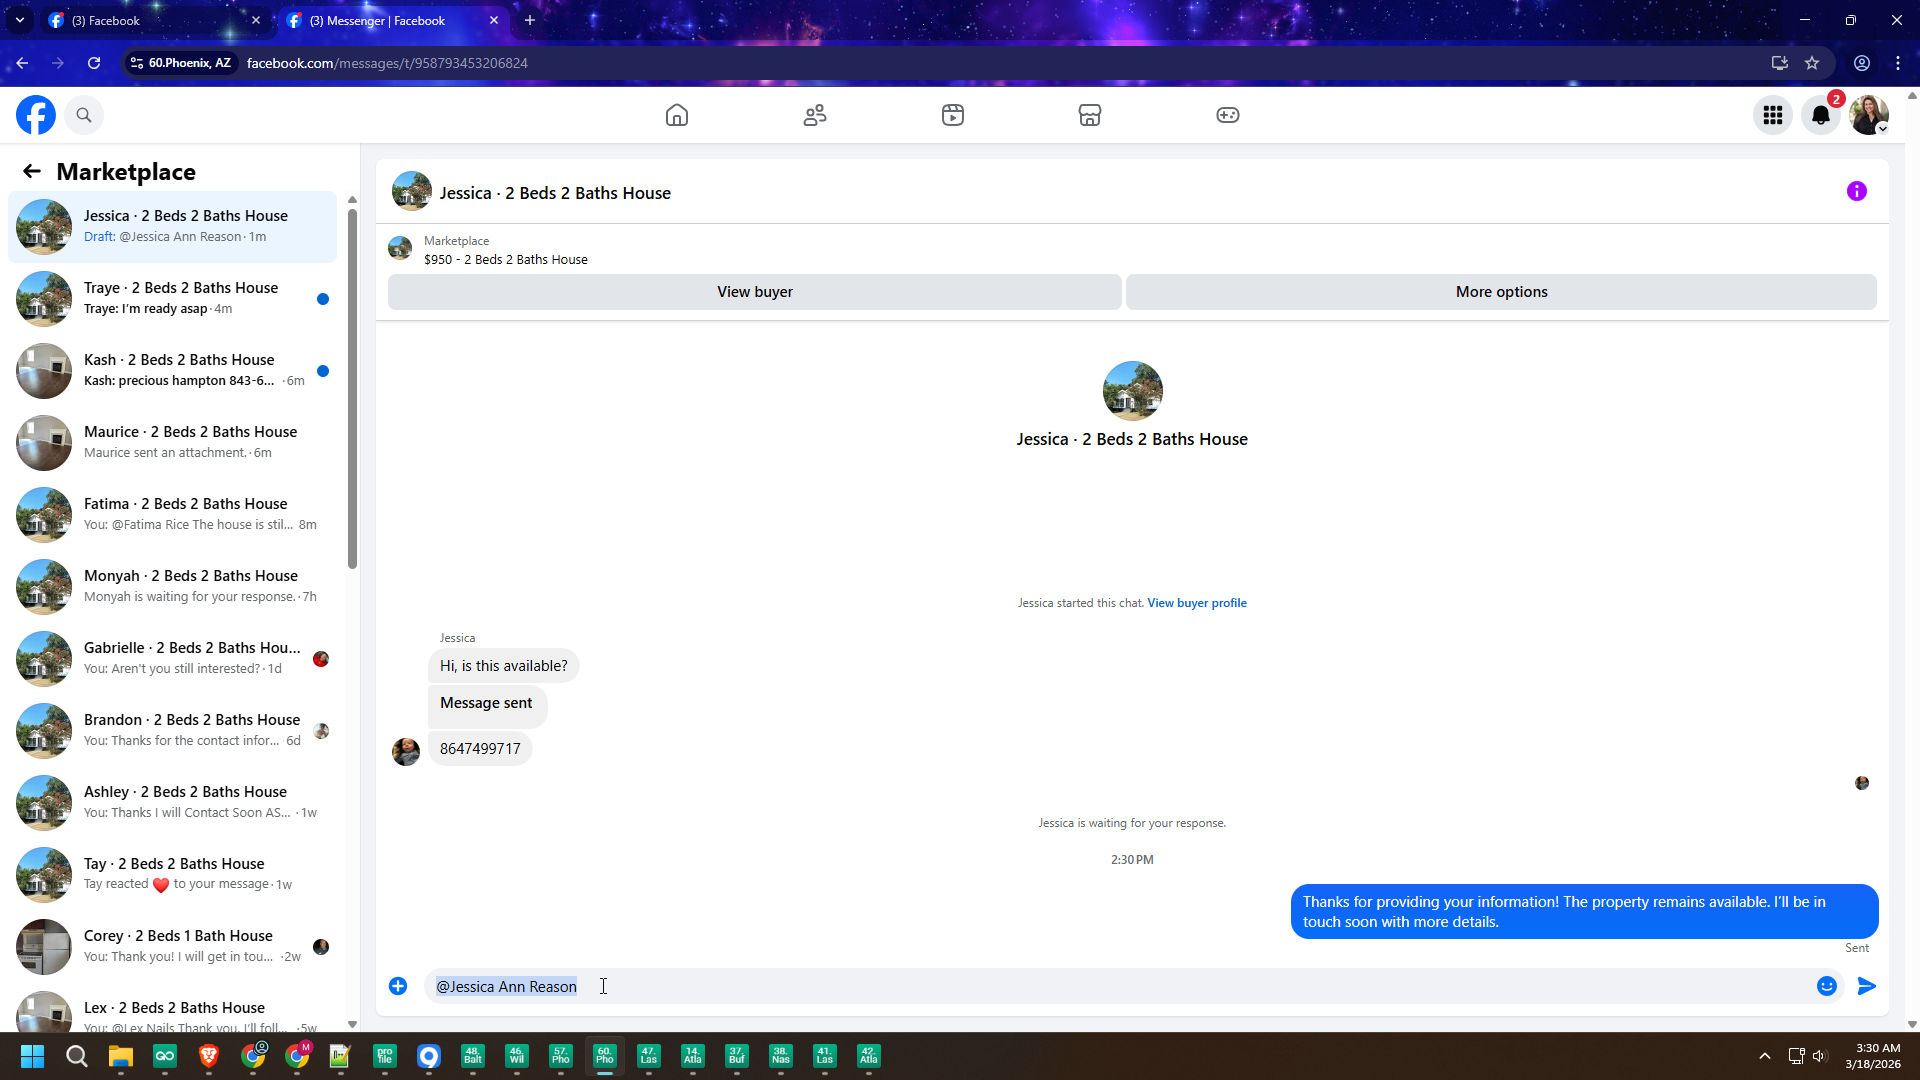This screenshot has width=1920, height=1080.
Task: Open the View buyer profile link
Action: coord(1197,603)
